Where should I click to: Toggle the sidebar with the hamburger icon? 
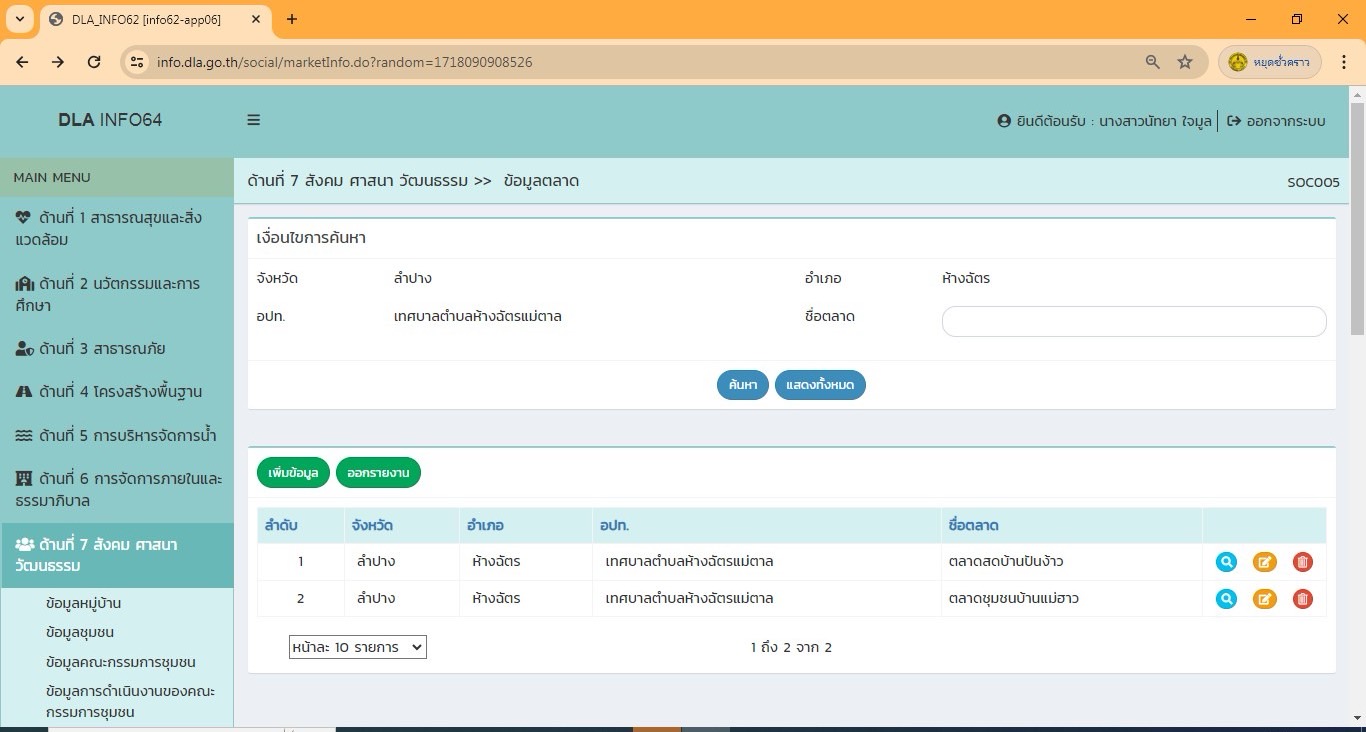pos(254,120)
